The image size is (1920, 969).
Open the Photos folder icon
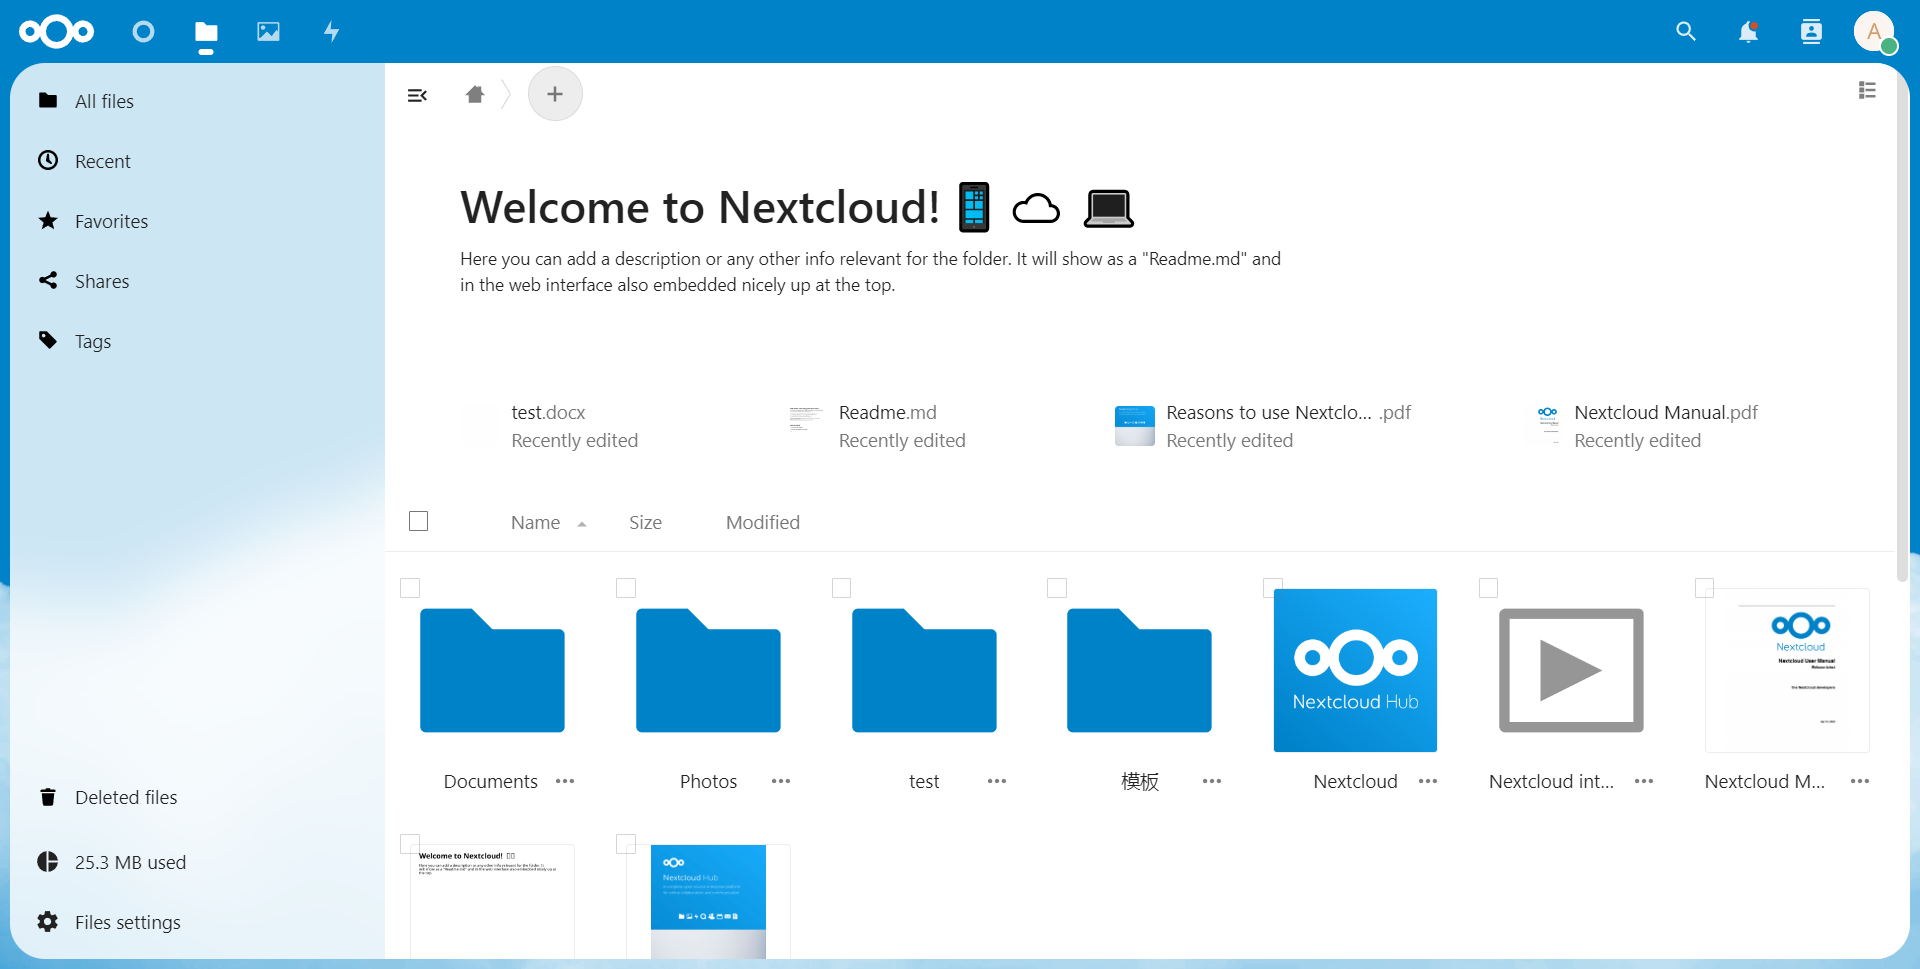tap(708, 670)
